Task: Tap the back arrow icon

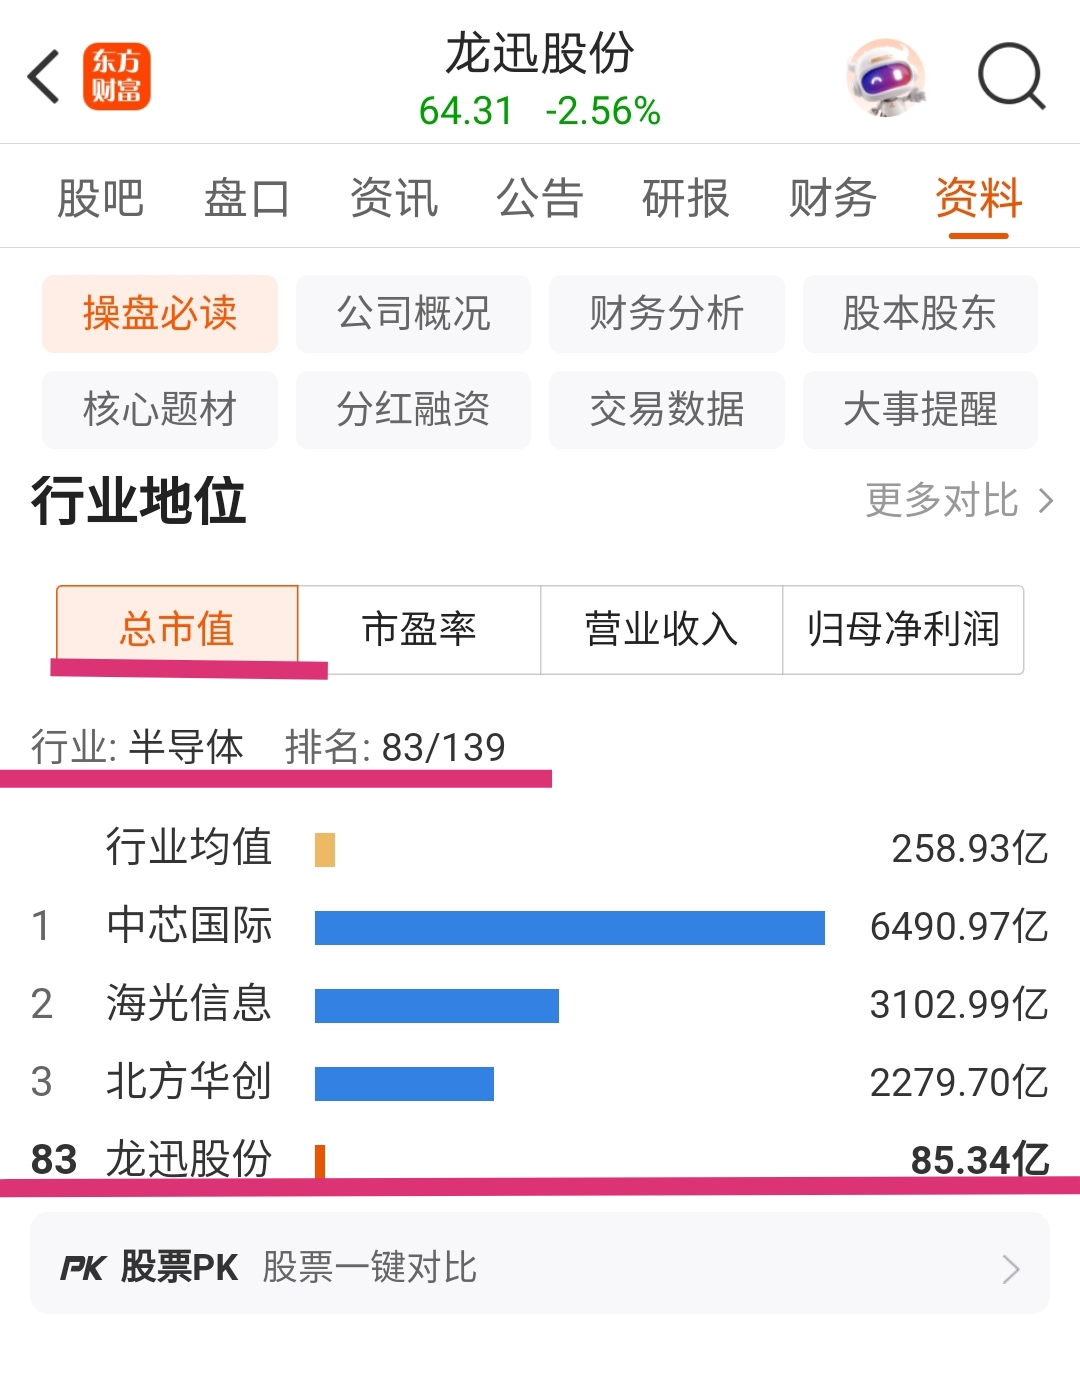Action: point(44,77)
